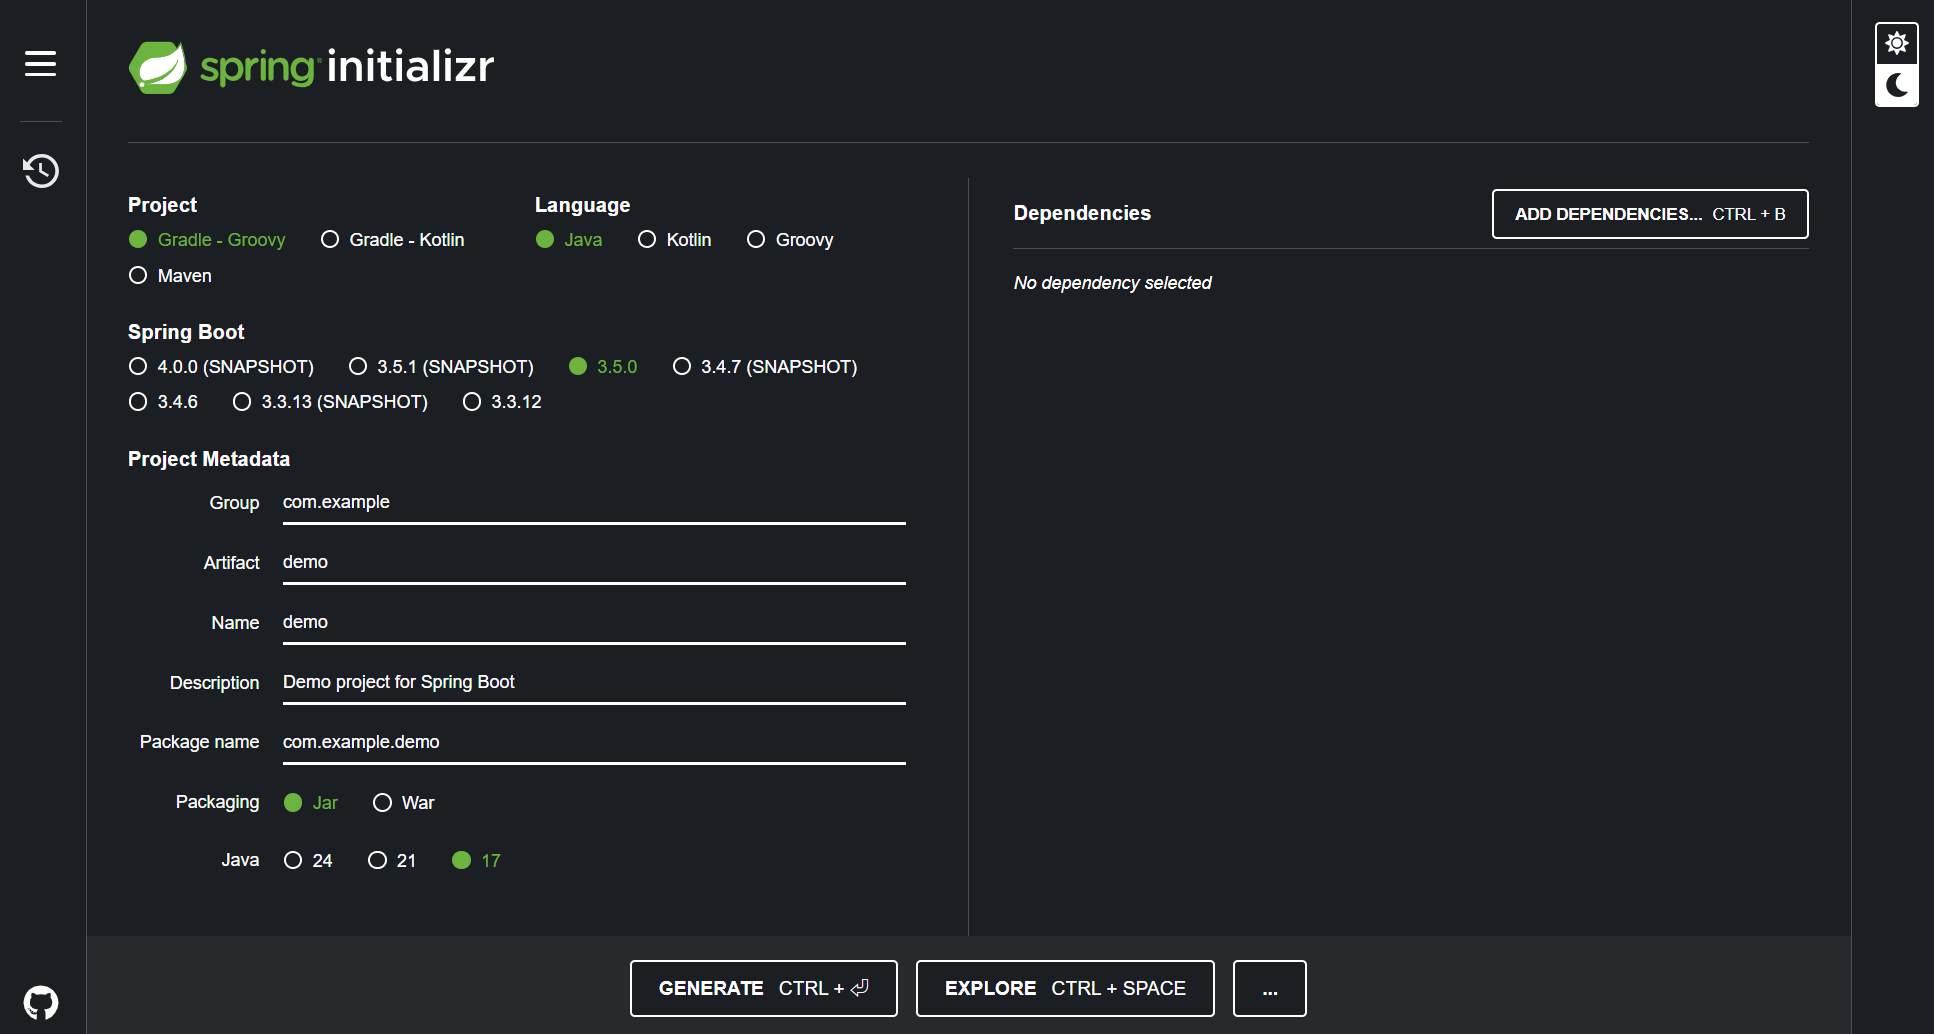Image resolution: width=1934 pixels, height=1034 pixels.
Task: Select Jar packaging
Action: (311, 803)
